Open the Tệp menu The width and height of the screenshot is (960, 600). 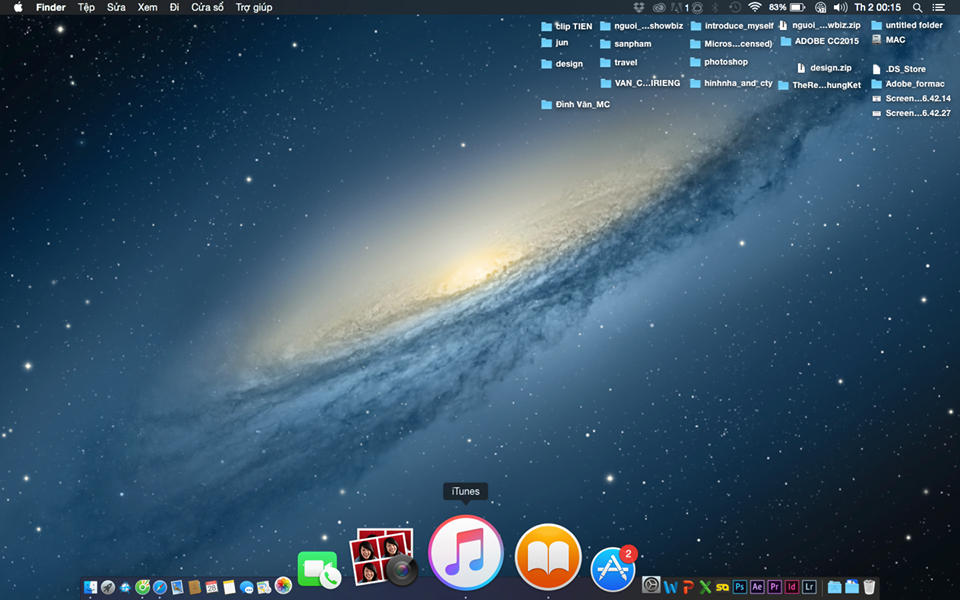(x=87, y=7)
